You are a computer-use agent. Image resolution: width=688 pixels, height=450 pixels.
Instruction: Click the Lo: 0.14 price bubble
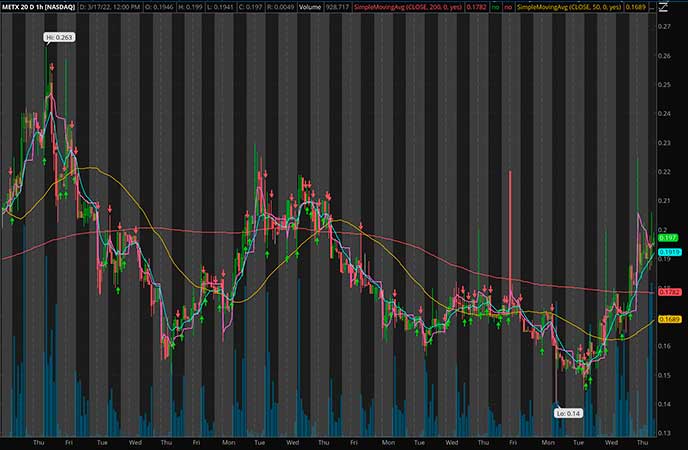(x=568, y=413)
